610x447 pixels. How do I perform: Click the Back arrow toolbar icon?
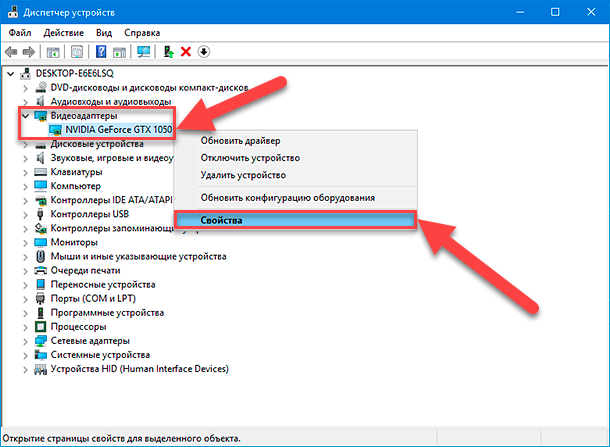coord(11,52)
